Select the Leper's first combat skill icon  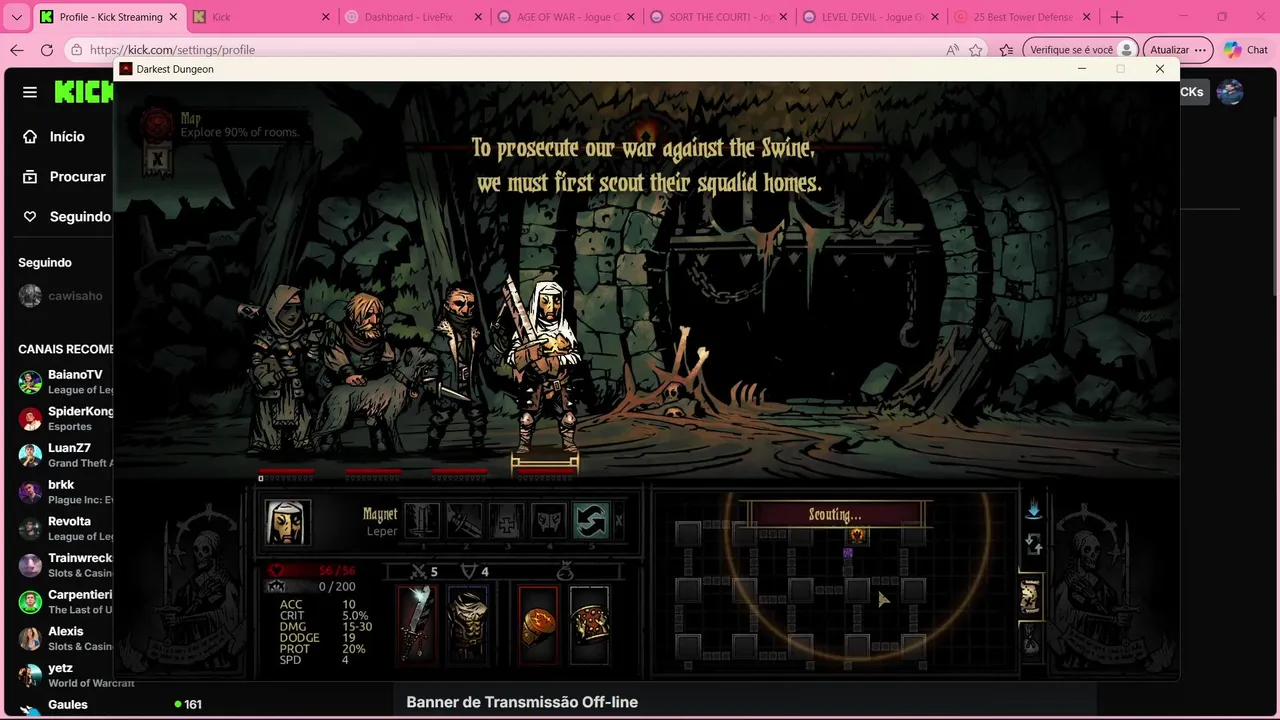click(421, 521)
